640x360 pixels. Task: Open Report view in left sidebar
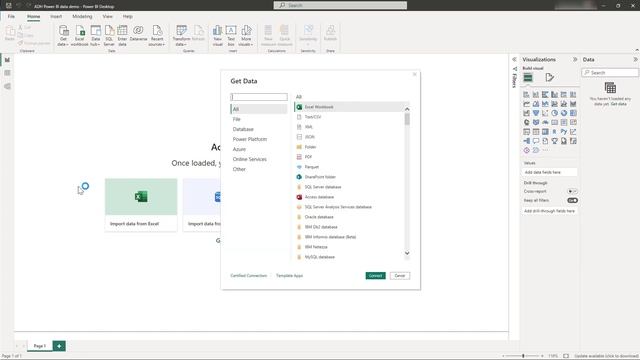click(x=7, y=60)
